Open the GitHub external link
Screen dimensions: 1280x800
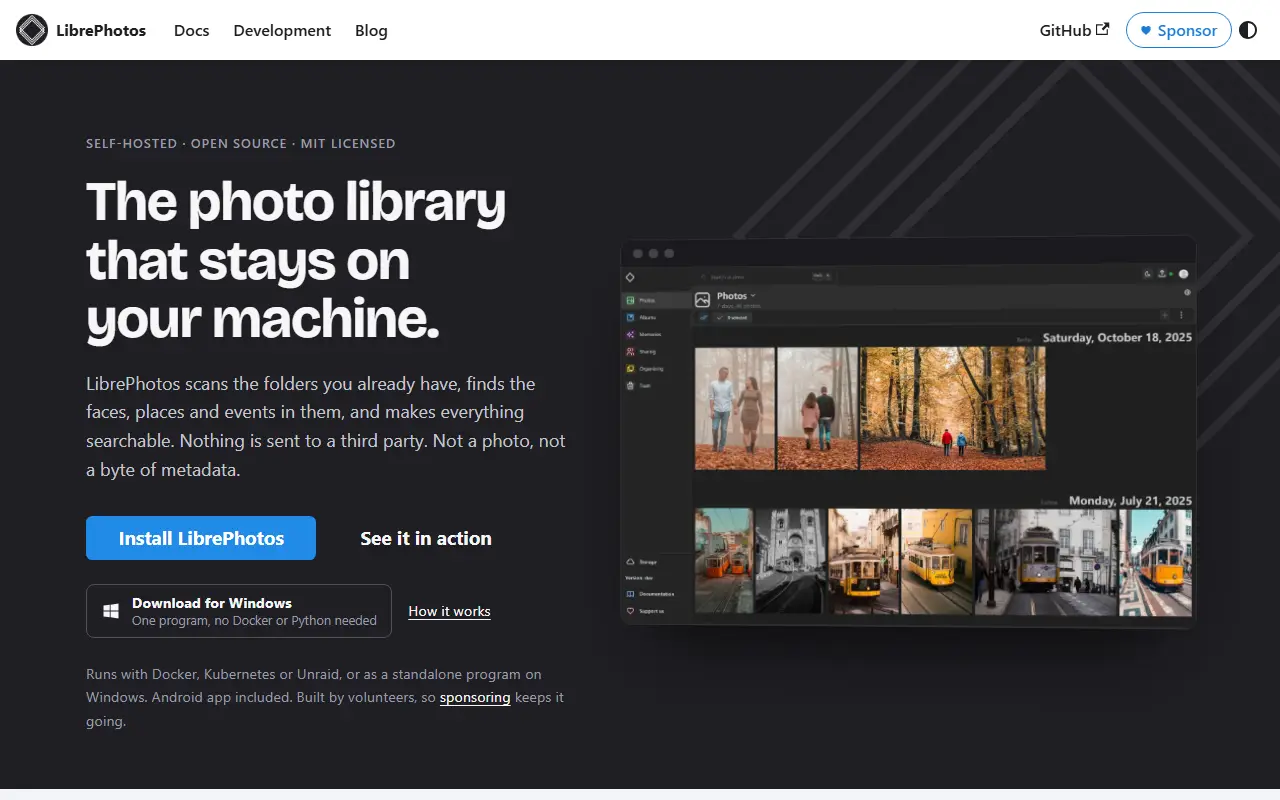(x=1074, y=30)
